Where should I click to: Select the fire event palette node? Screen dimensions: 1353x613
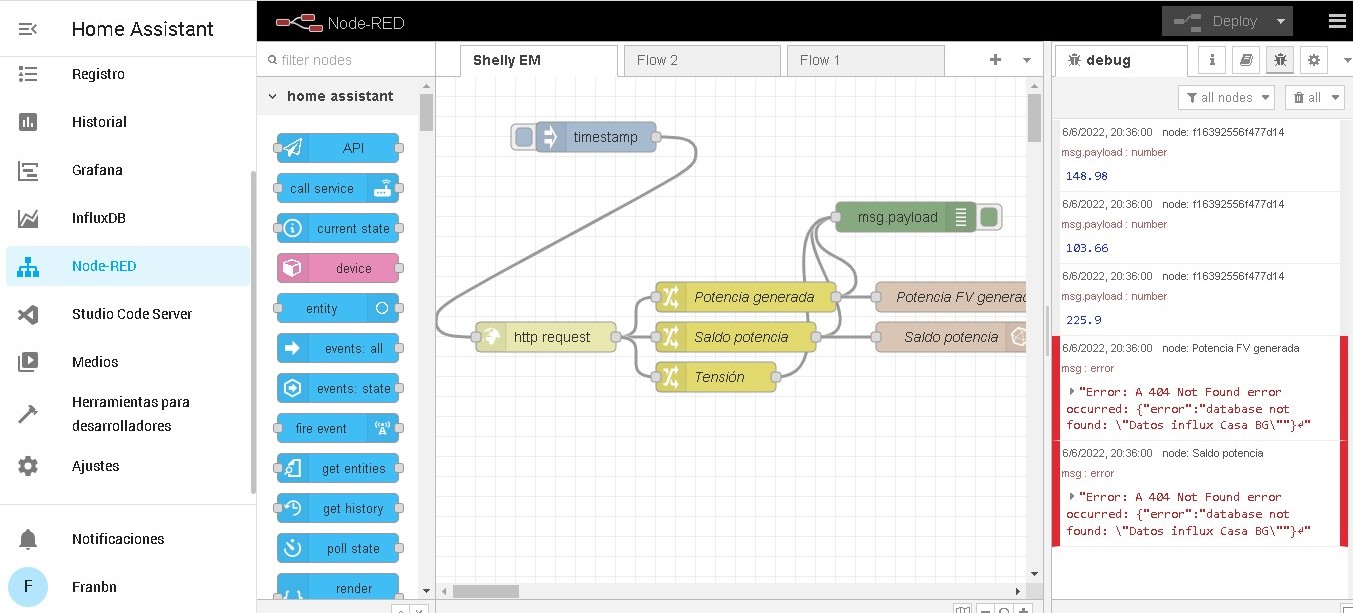click(338, 428)
